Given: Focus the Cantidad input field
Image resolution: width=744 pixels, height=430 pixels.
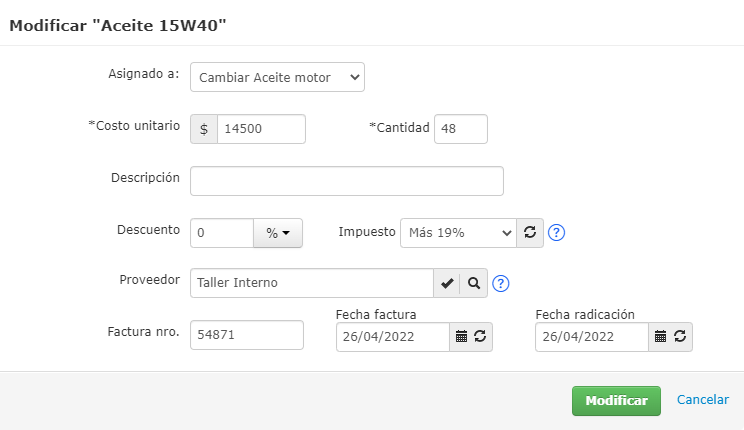Looking at the screenshot, I should (x=461, y=129).
